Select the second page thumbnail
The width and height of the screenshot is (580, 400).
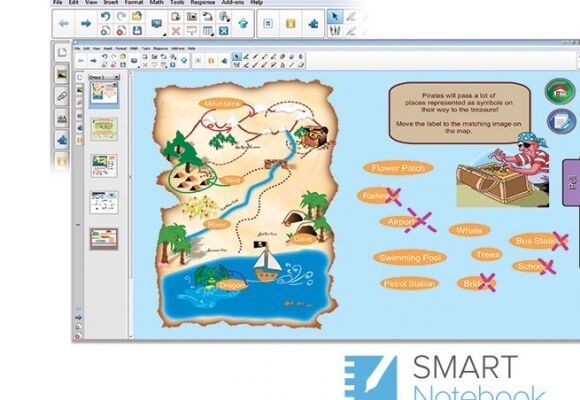pos(104,129)
